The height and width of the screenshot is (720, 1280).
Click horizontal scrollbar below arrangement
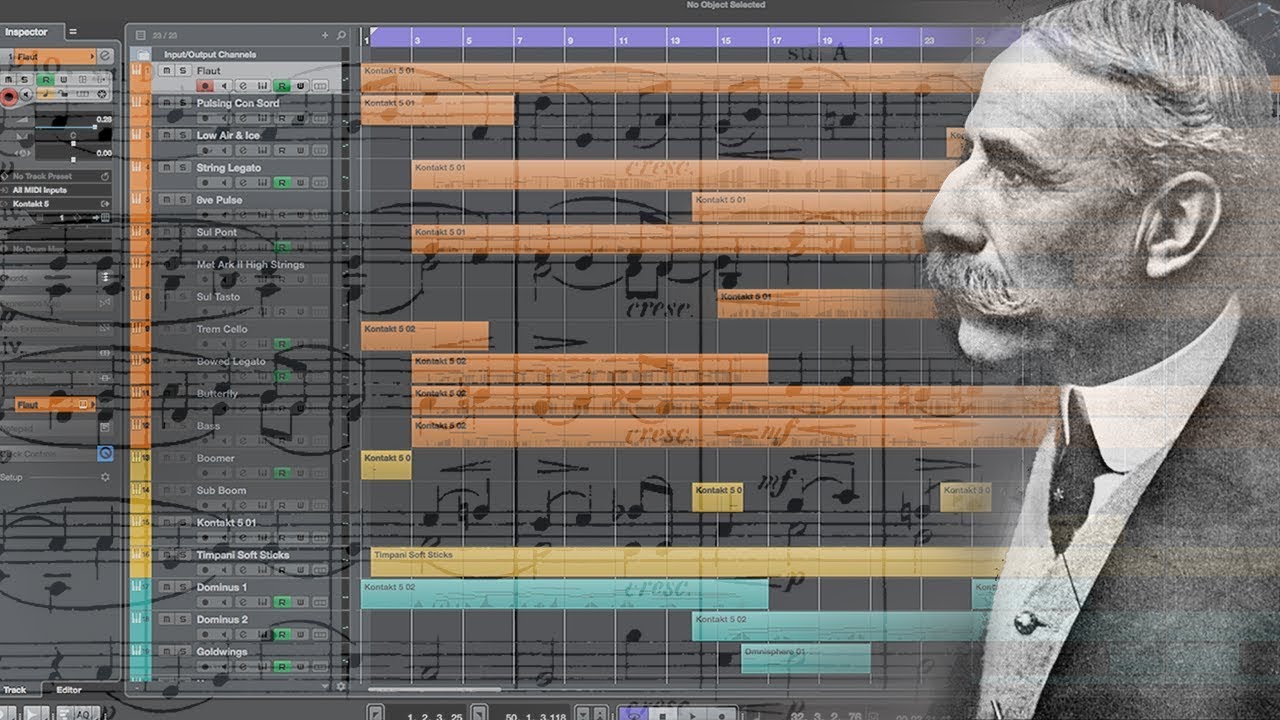[x=435, y=688]
